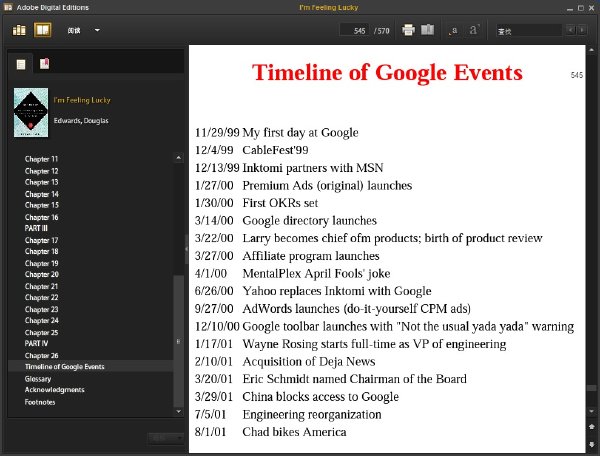Click the book cover thumbnail
The height and width of the screenshot is (456, 600).
(31, 112)
